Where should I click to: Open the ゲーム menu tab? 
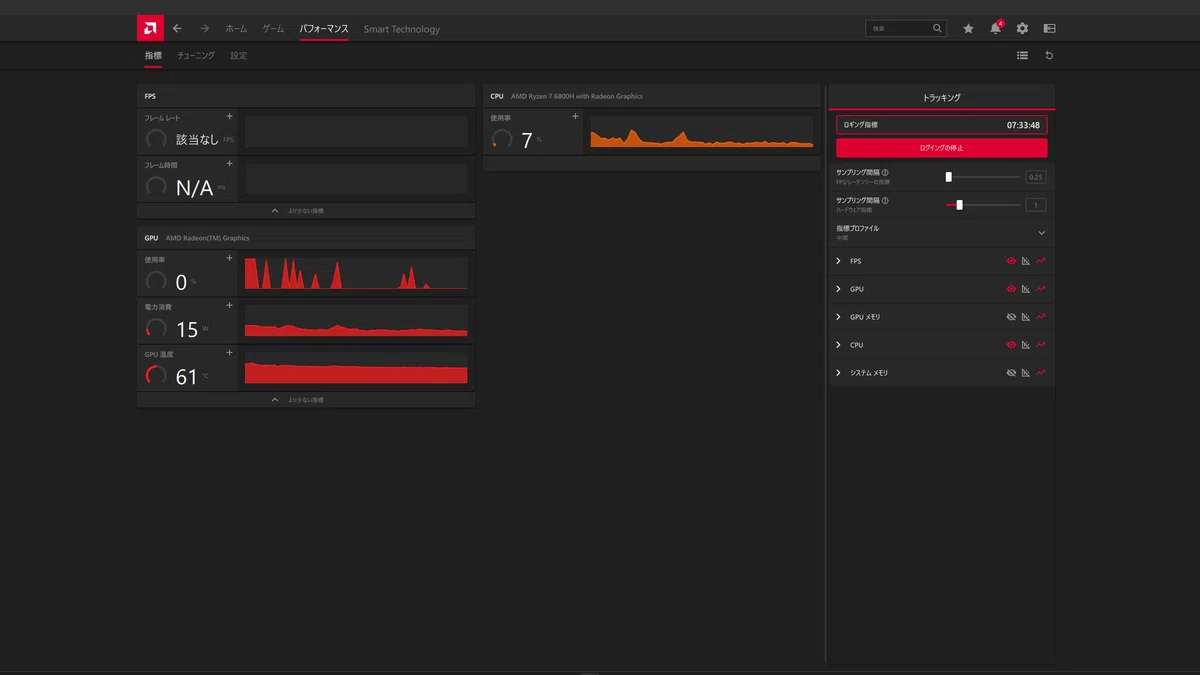point(273,29)
